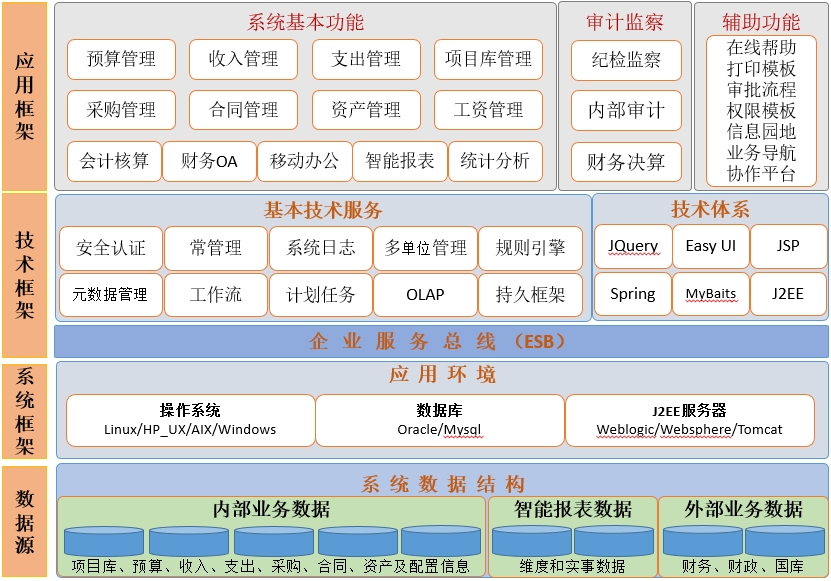
Task: Click the 应用环境 heading
Action: (443, 375)
